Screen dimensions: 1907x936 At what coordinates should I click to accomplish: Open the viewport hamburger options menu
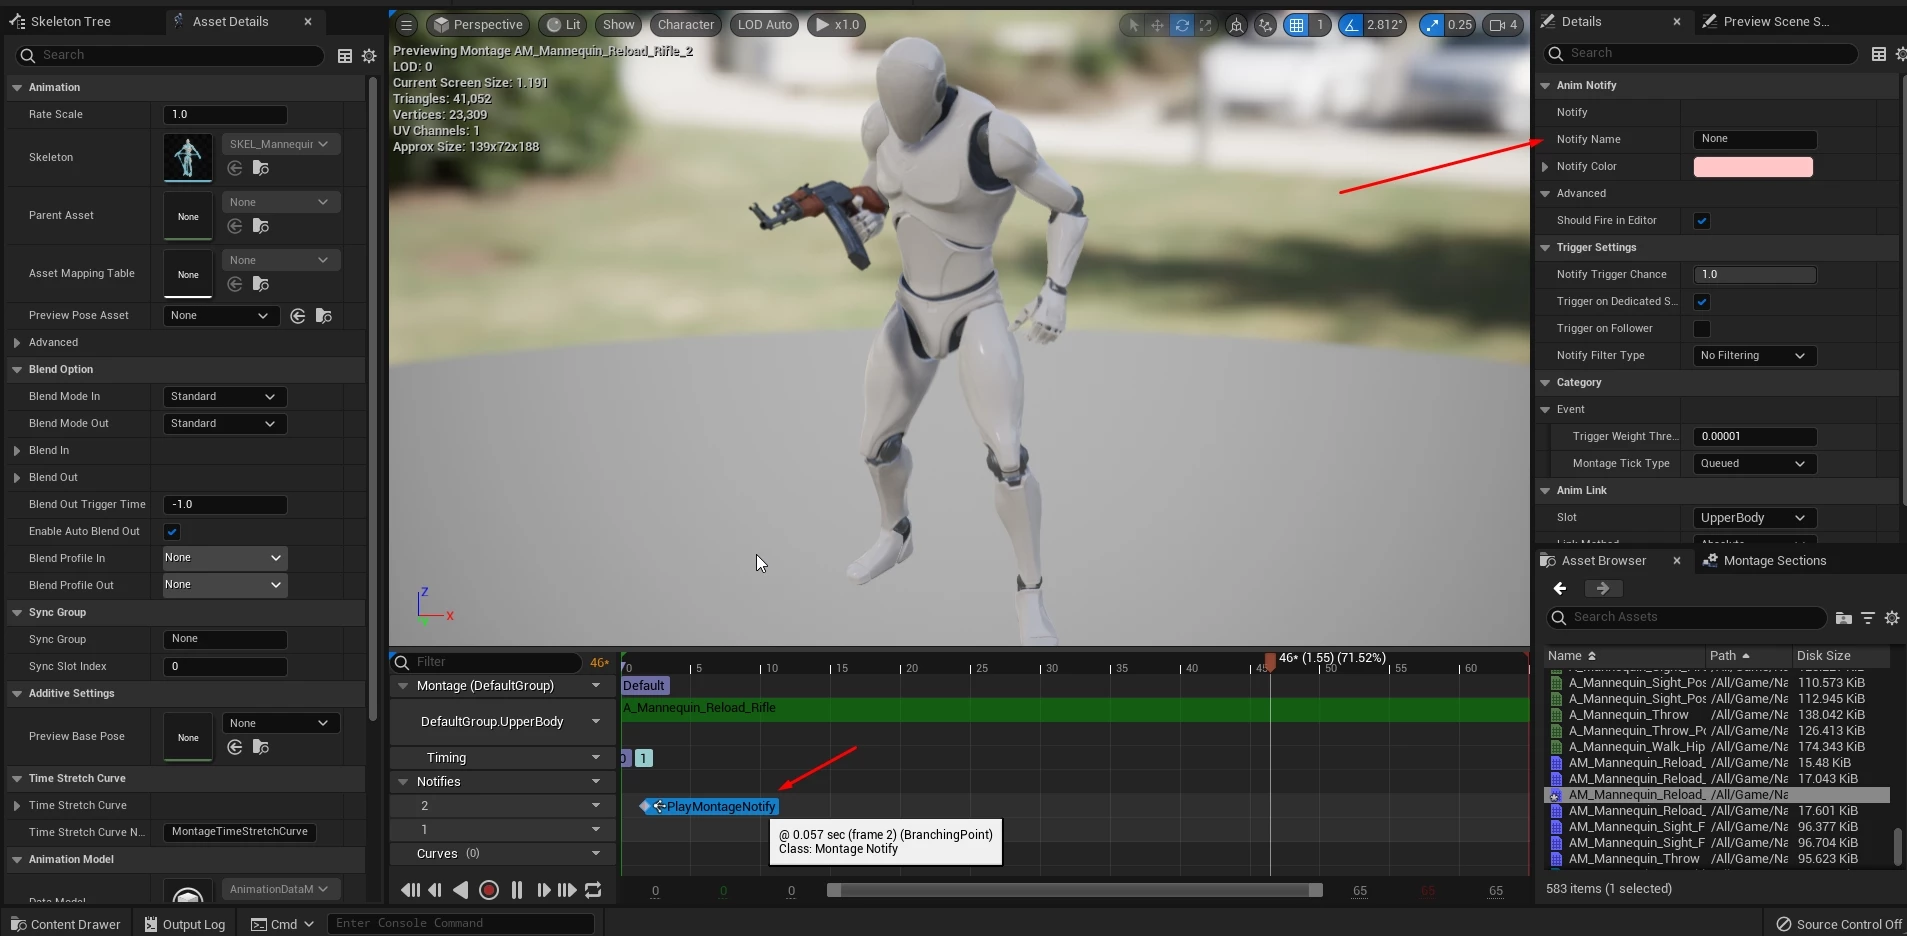(406, 25)
